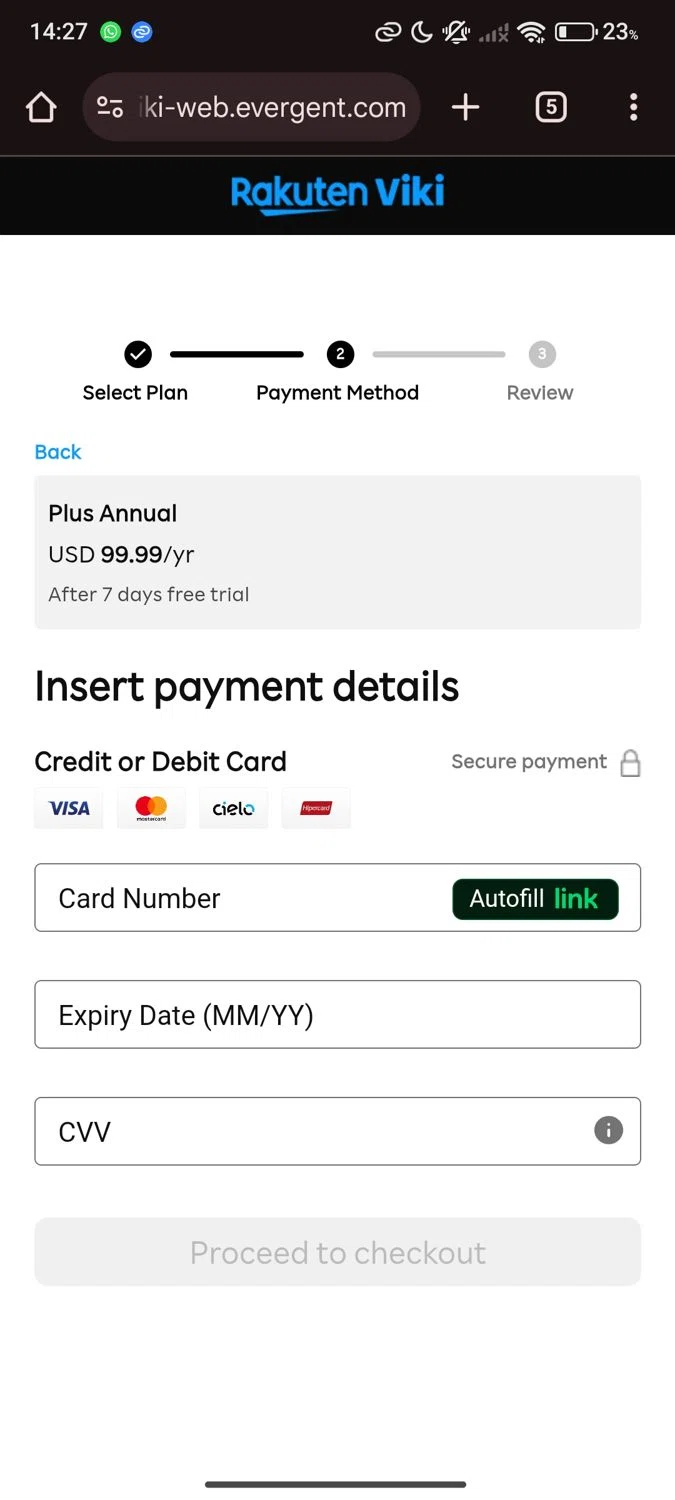675x1500 pixels.
Task: Click the Rakuten Viki logo
Action: (338, 192)
